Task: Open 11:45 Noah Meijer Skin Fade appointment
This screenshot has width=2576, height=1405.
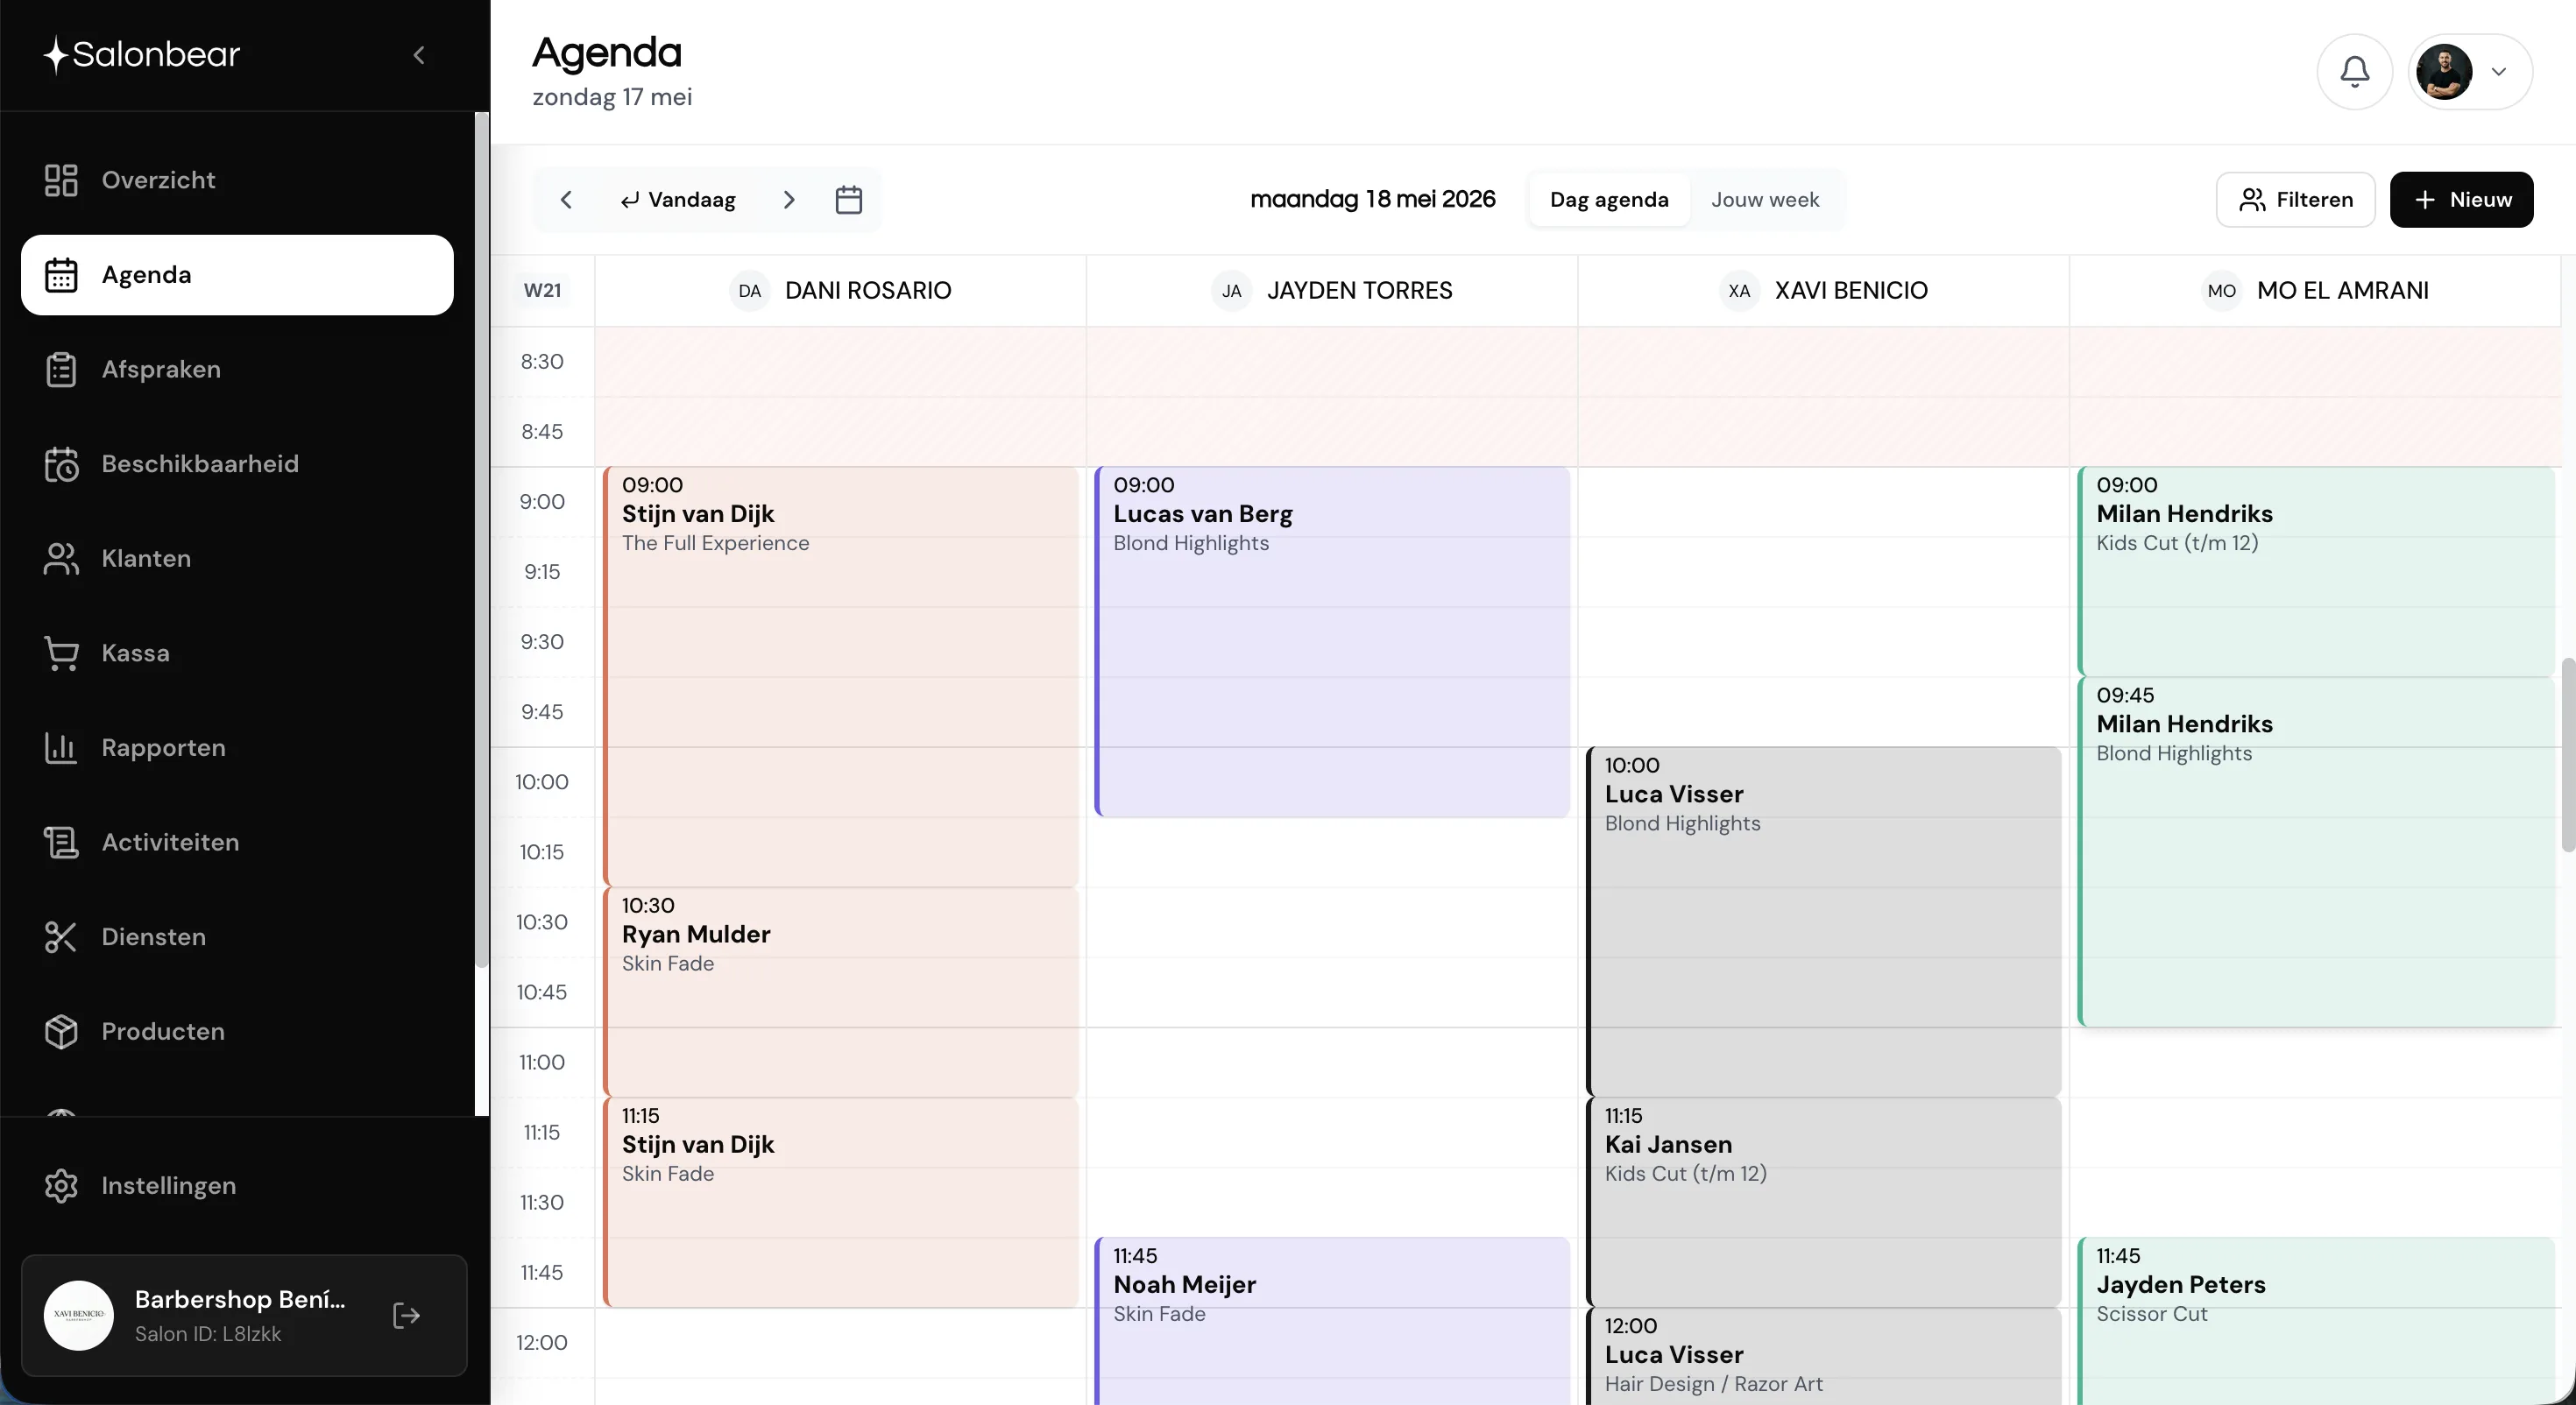Action: tap(1332, 1320)
